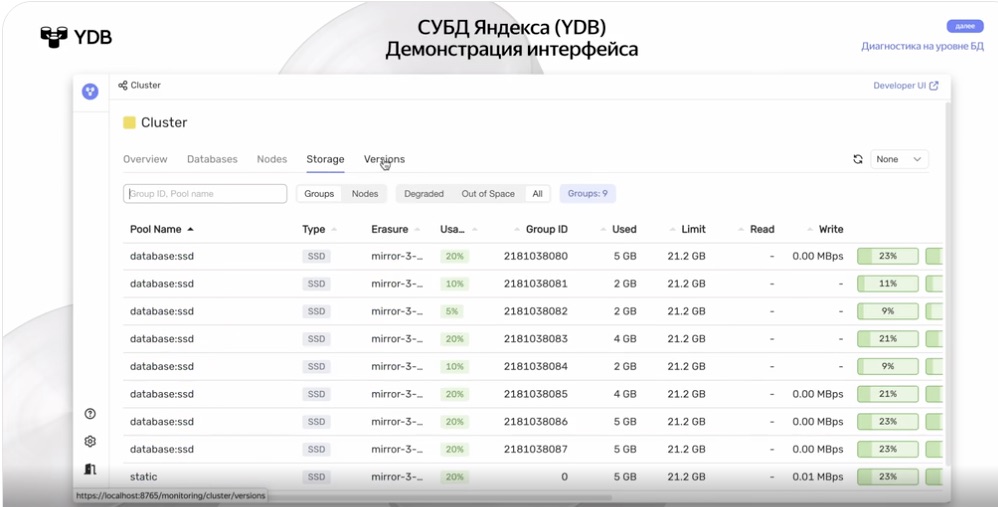Viewport: 998px width, 507px height.
Task: Click the Cluster breadcrumb text
Action: [x=146, y=85]
